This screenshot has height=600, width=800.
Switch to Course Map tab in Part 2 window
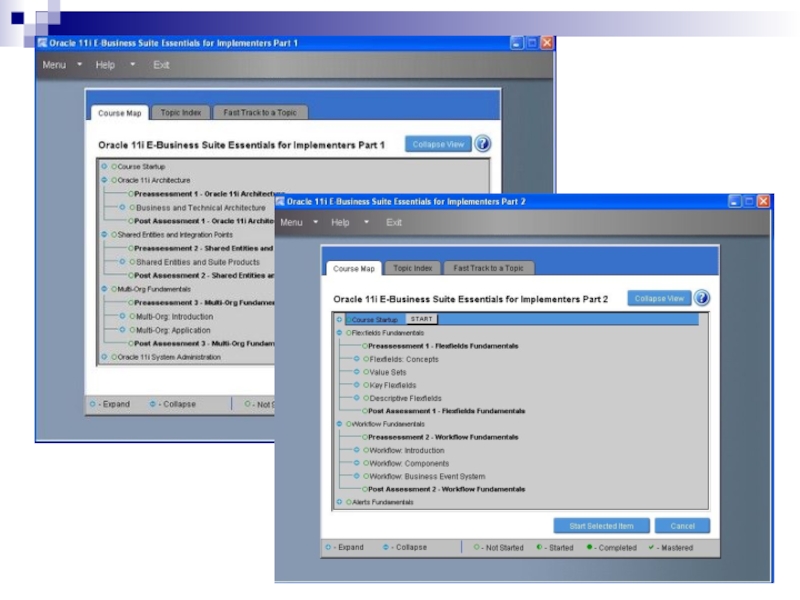(x=354, y=268)
